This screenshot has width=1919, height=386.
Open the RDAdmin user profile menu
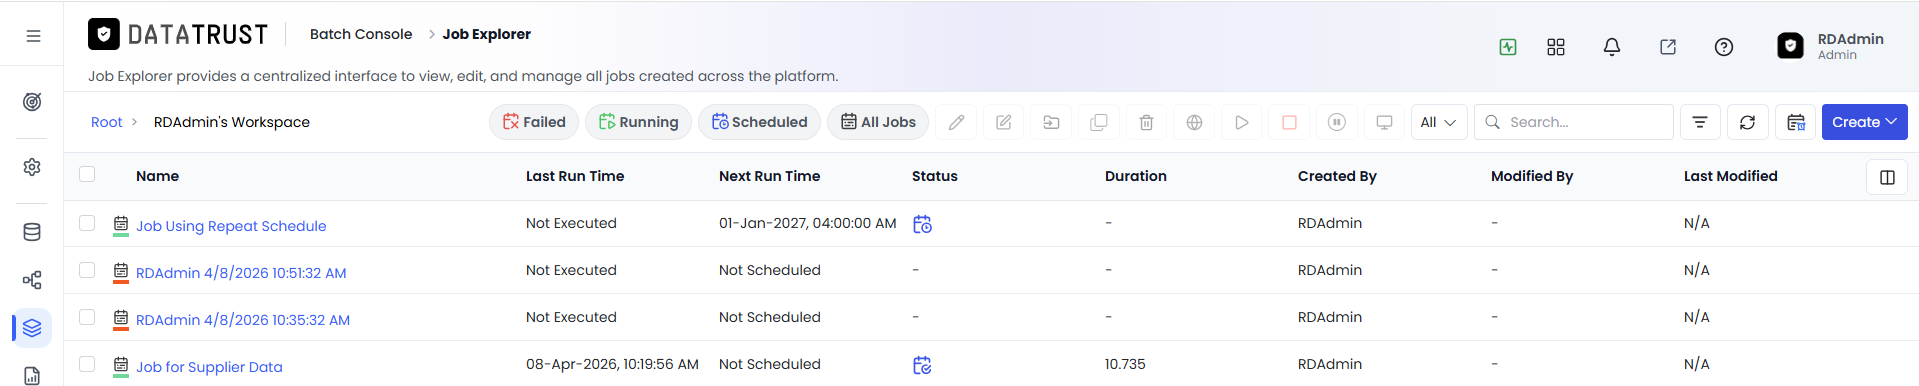click(x=1830, y=46)
